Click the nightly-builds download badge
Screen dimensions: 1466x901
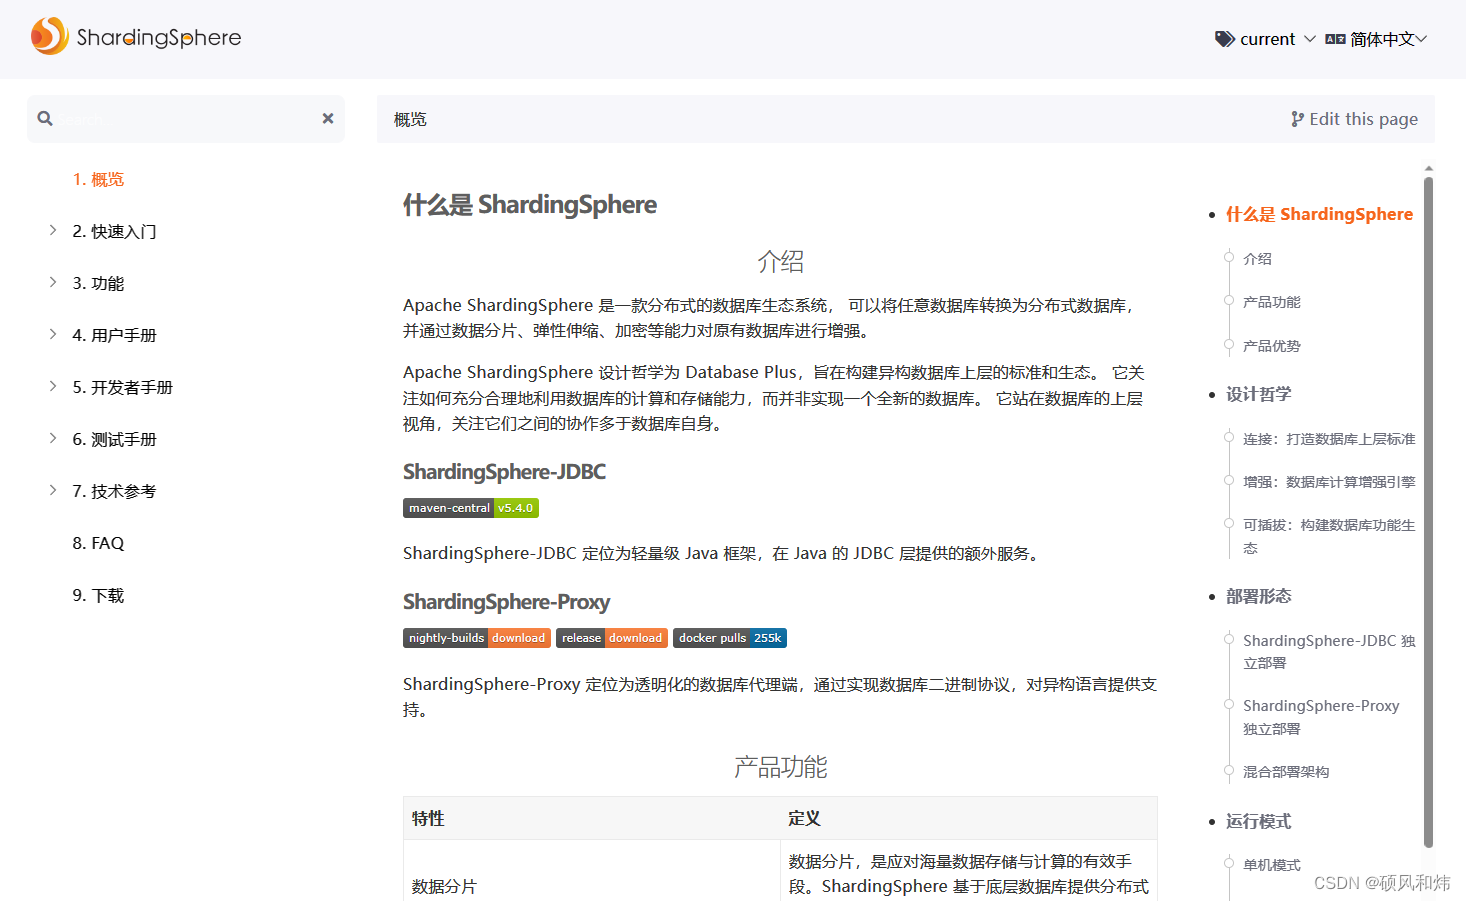(x=477, y=638)
